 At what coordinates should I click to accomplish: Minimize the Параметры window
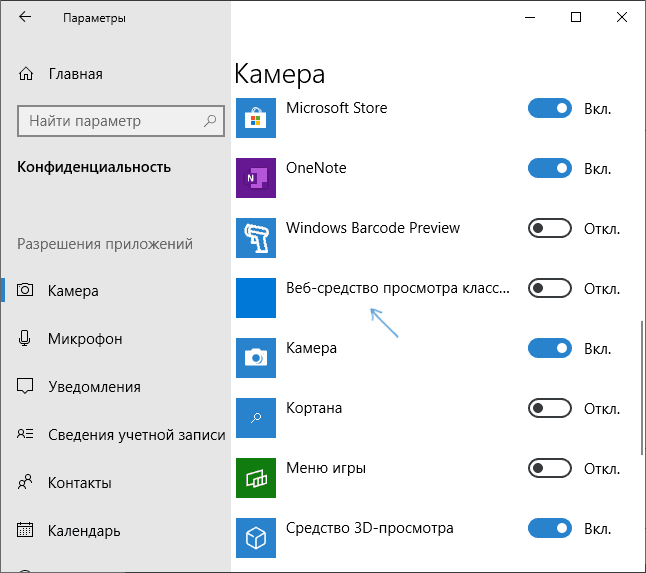530,17
